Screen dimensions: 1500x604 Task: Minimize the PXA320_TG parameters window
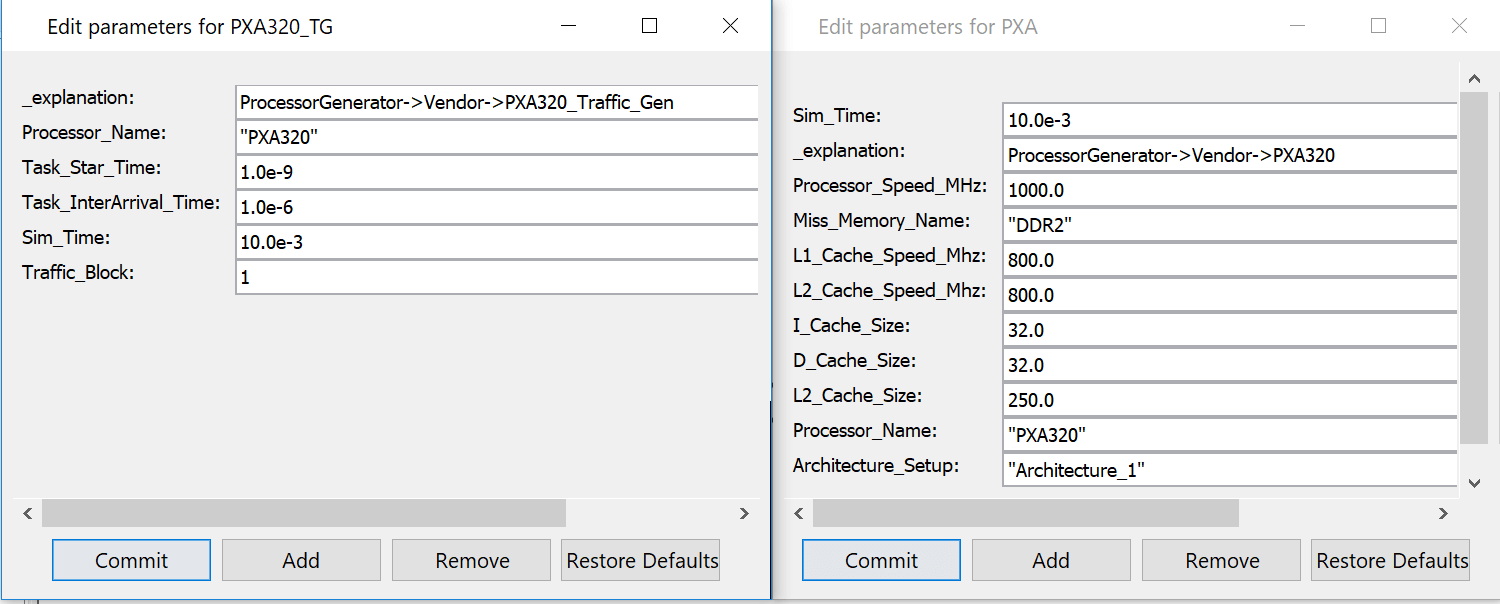click(568, 26)
